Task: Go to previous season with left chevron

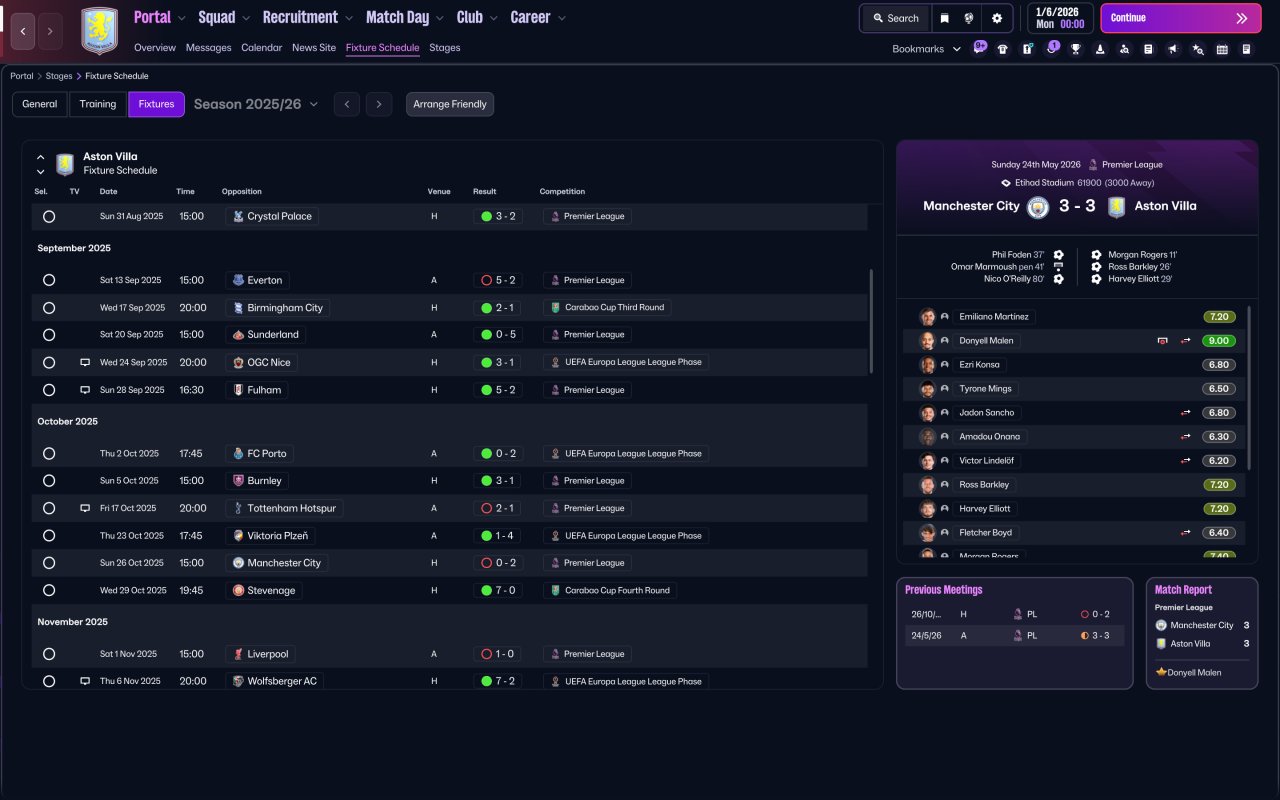Action: [x=347, y=104]
